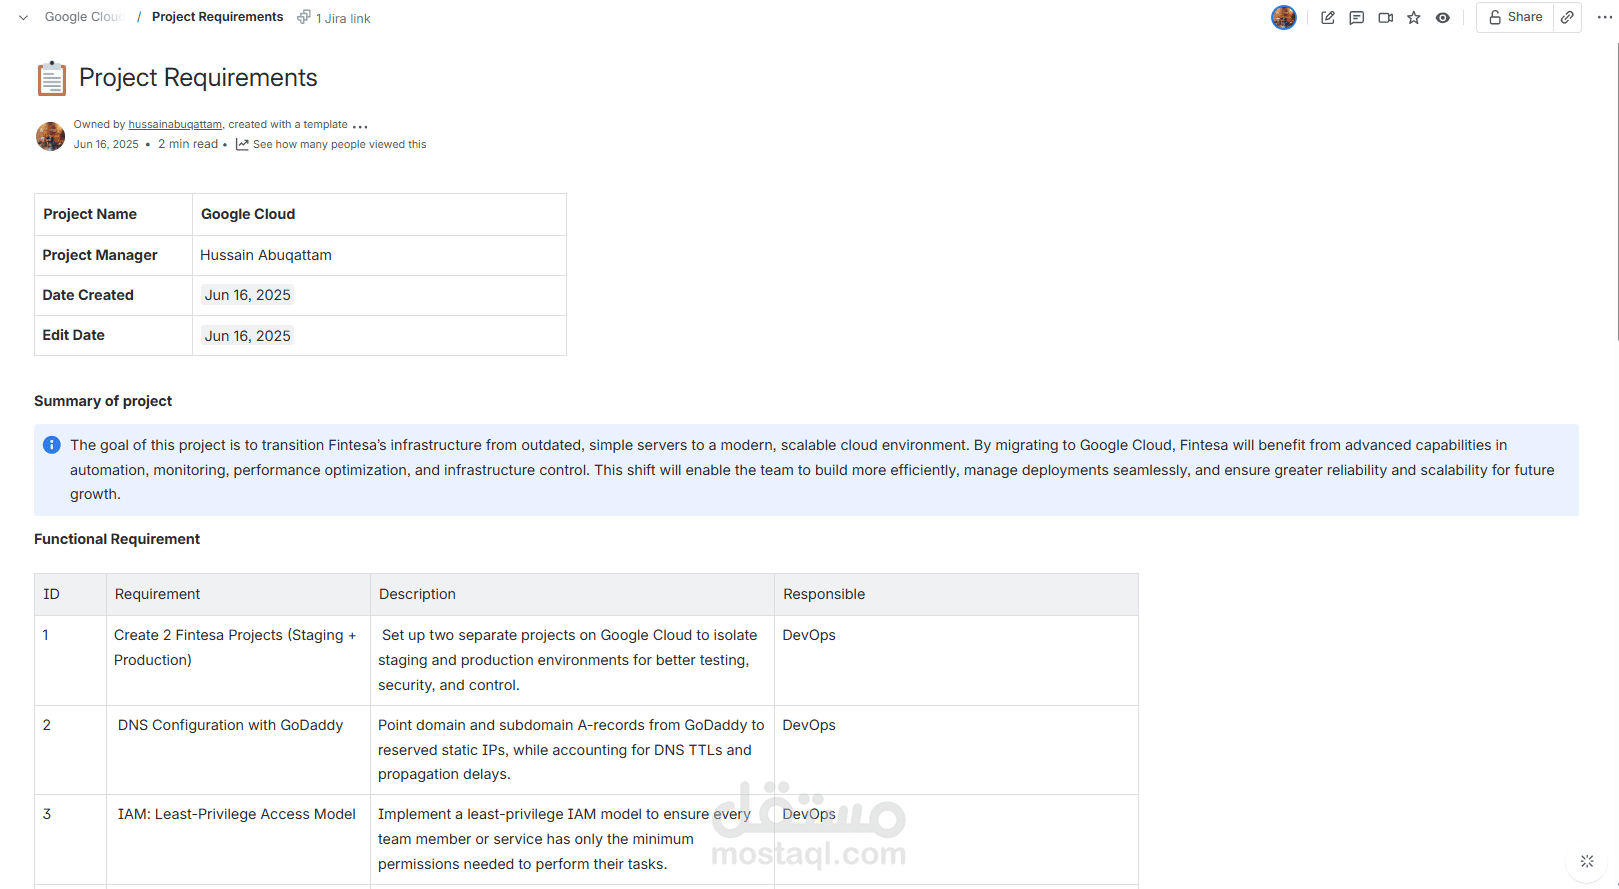Click DevOps in the DNS Configuration row
This screenshot has height=889, width=1619.
click(x=809, y=725)
